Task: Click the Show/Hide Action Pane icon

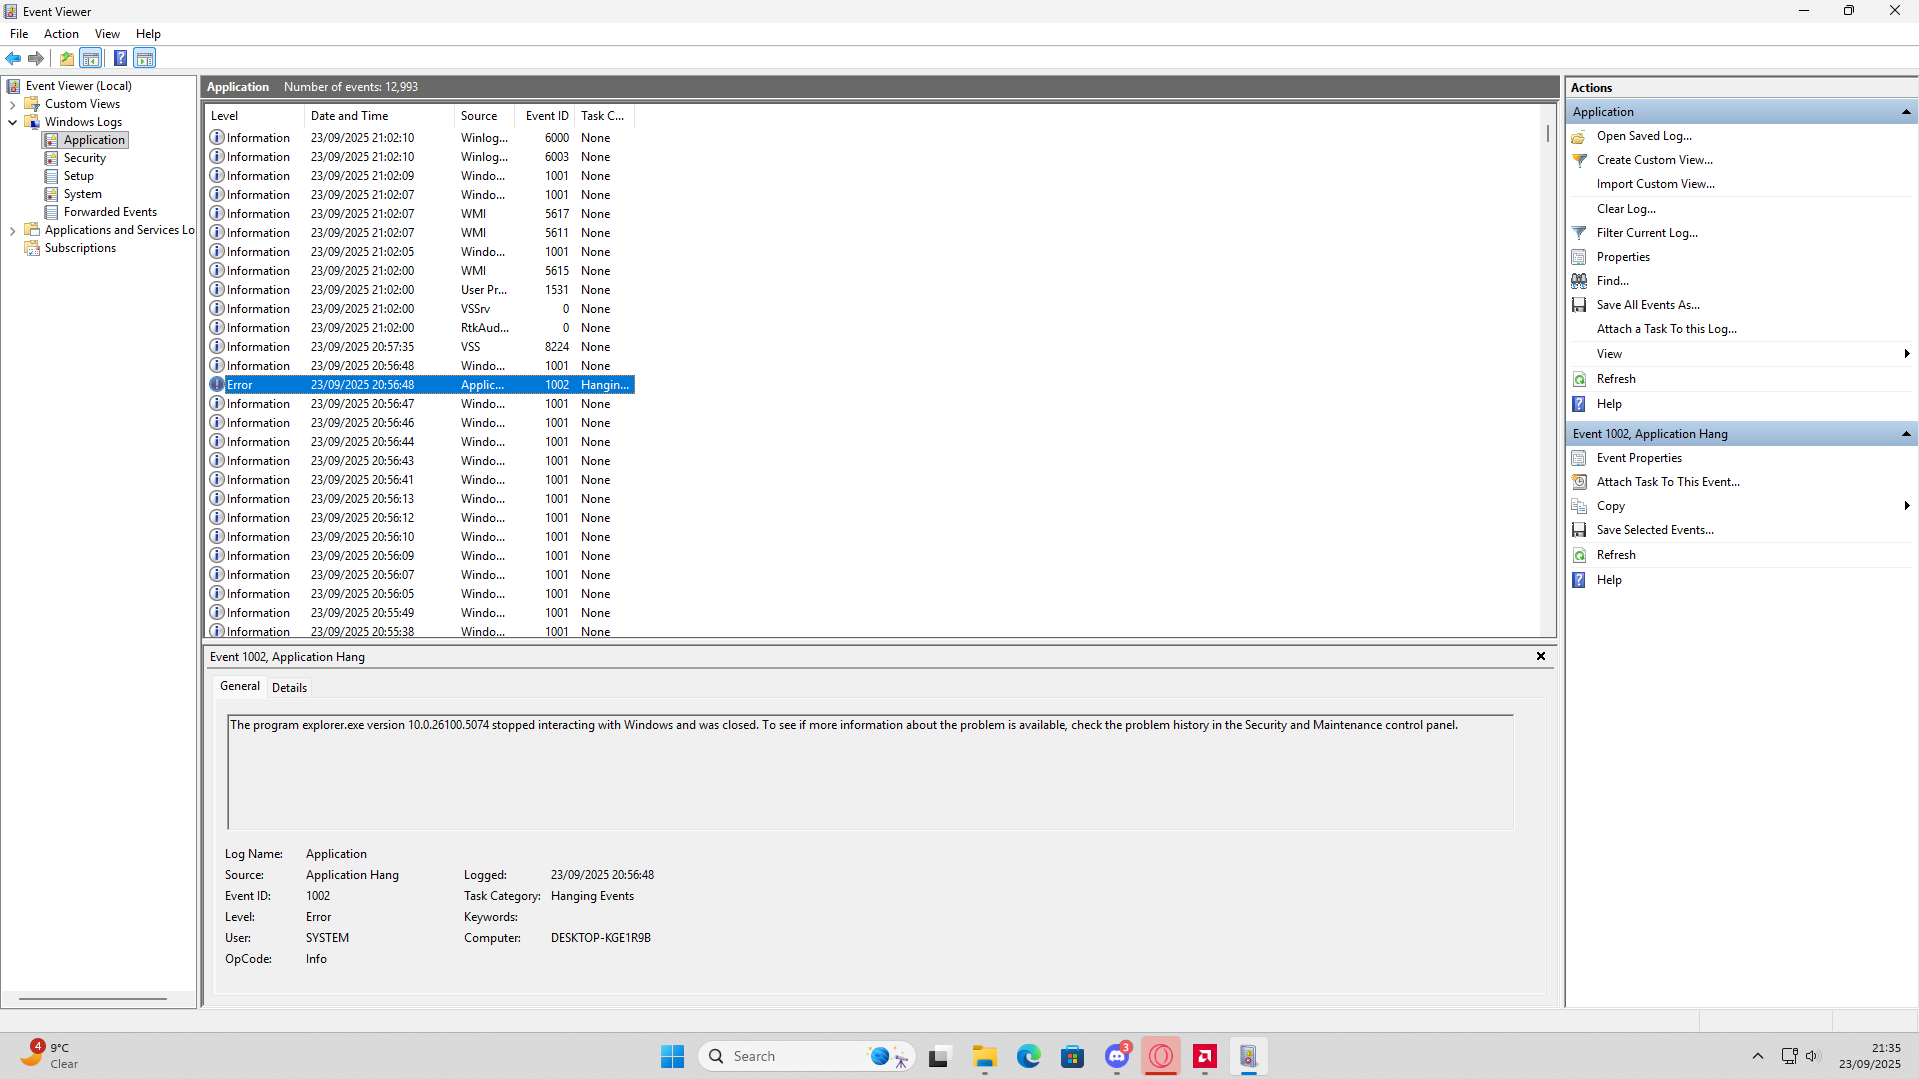Action: pyautogui.click(x=145, y=58)
